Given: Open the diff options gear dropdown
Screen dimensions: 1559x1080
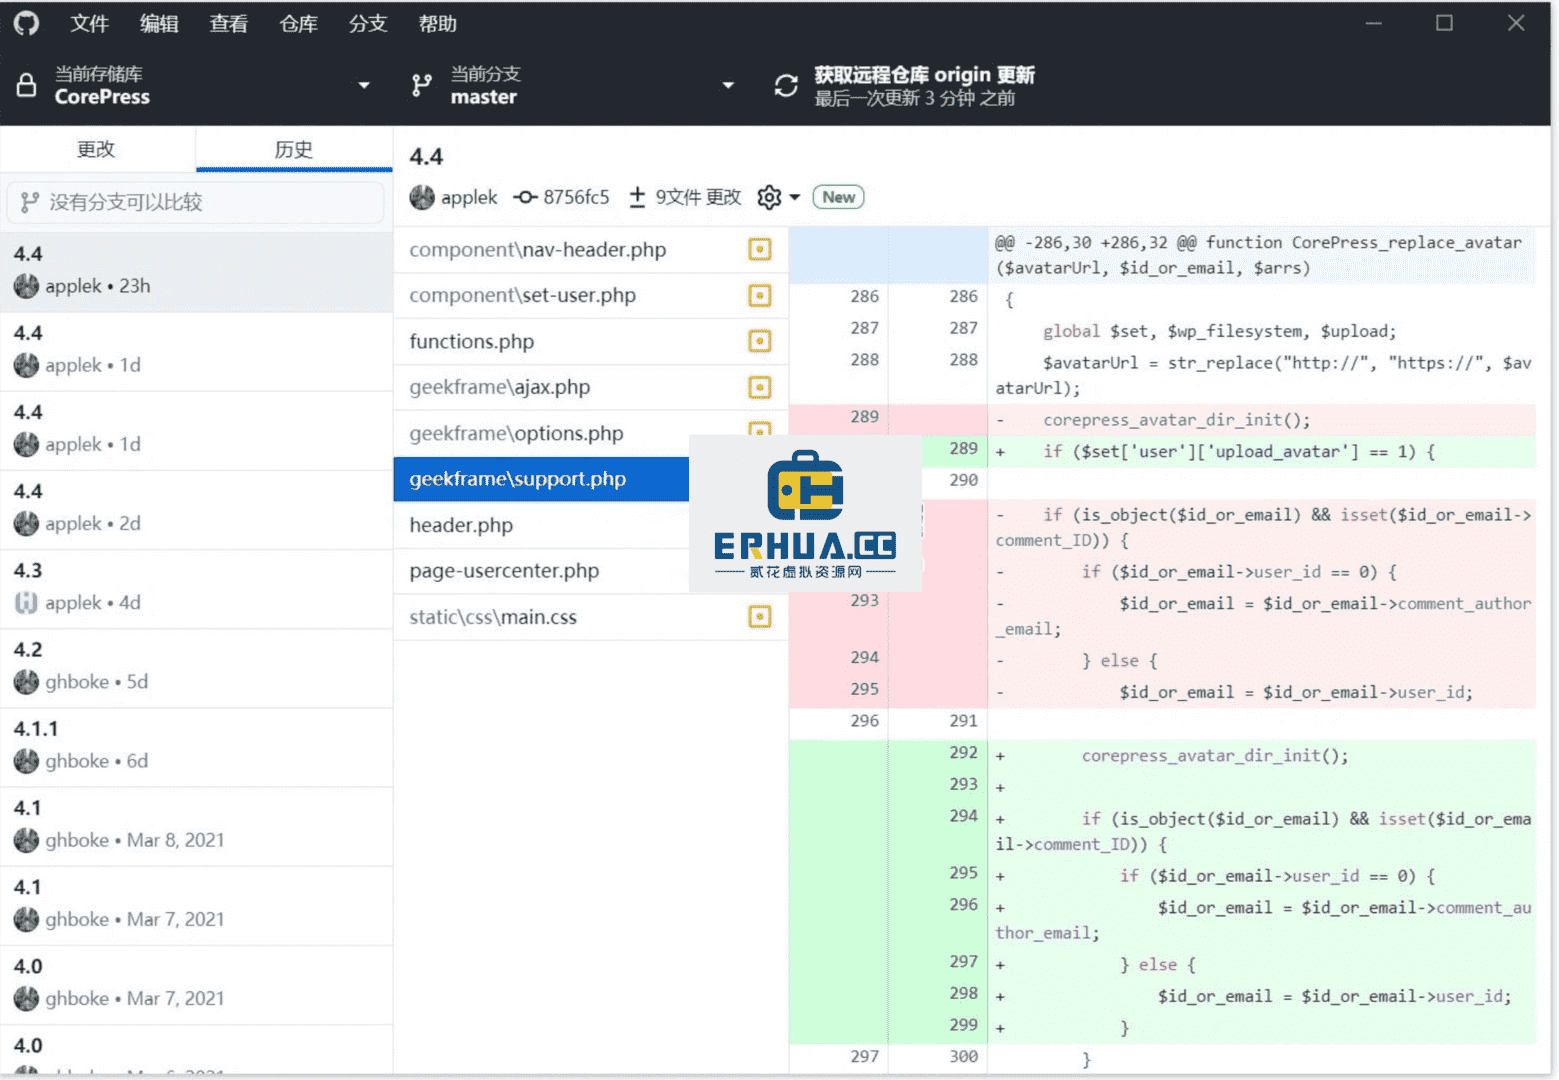Looking at the screenshot, I should (779, 197).
